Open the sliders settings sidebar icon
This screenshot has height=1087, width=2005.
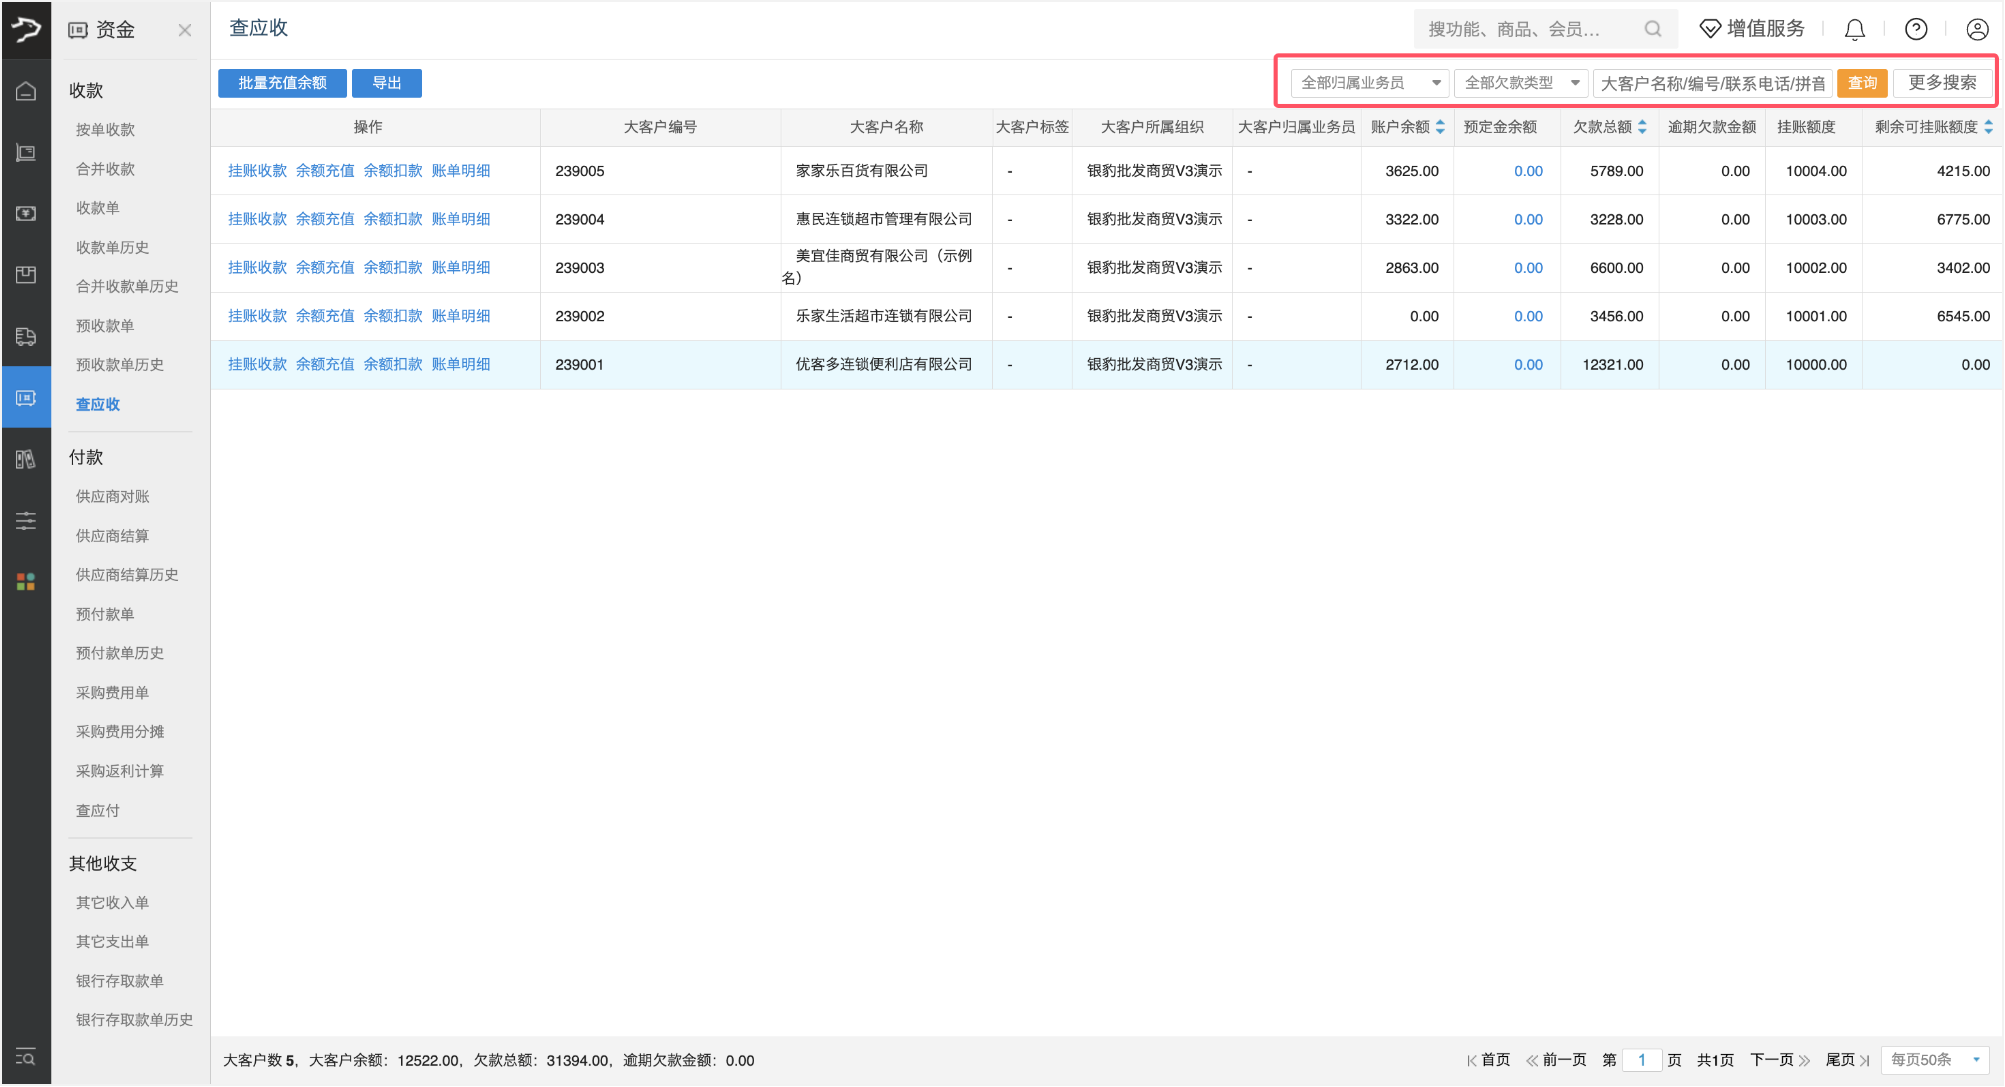click(x=26, y=521)
